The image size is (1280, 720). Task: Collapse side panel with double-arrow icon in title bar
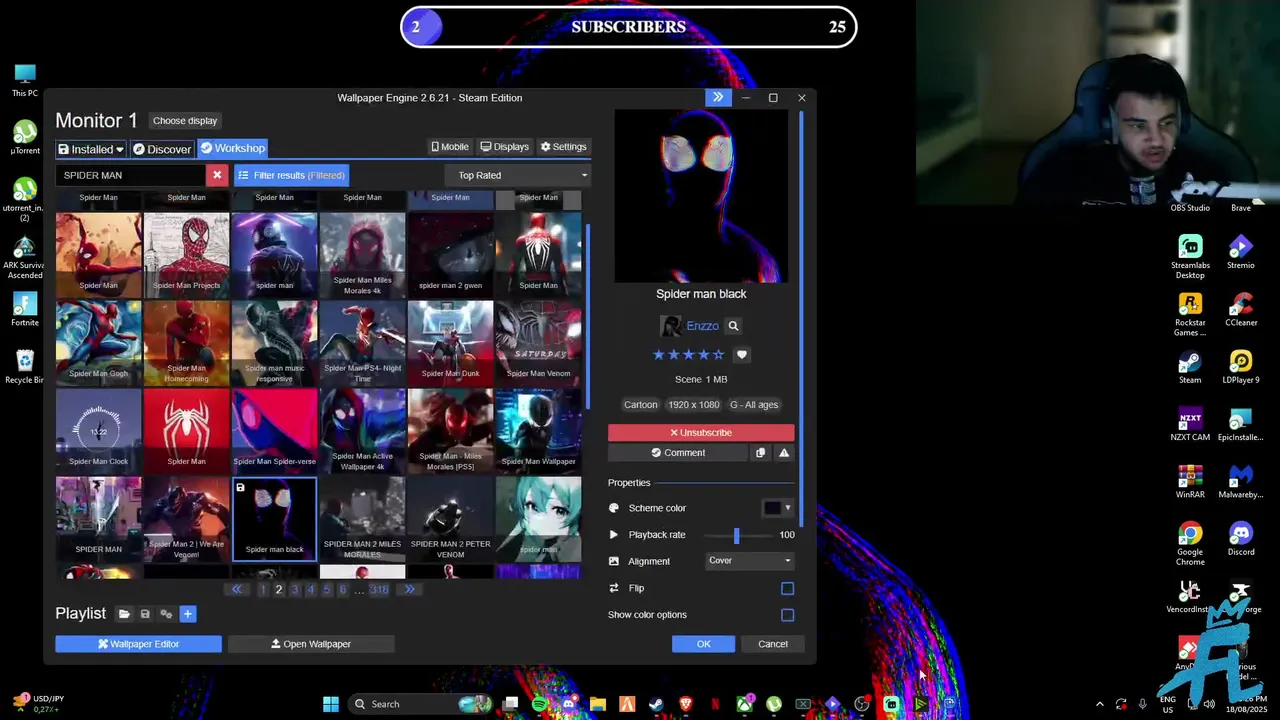coord(718,97)
